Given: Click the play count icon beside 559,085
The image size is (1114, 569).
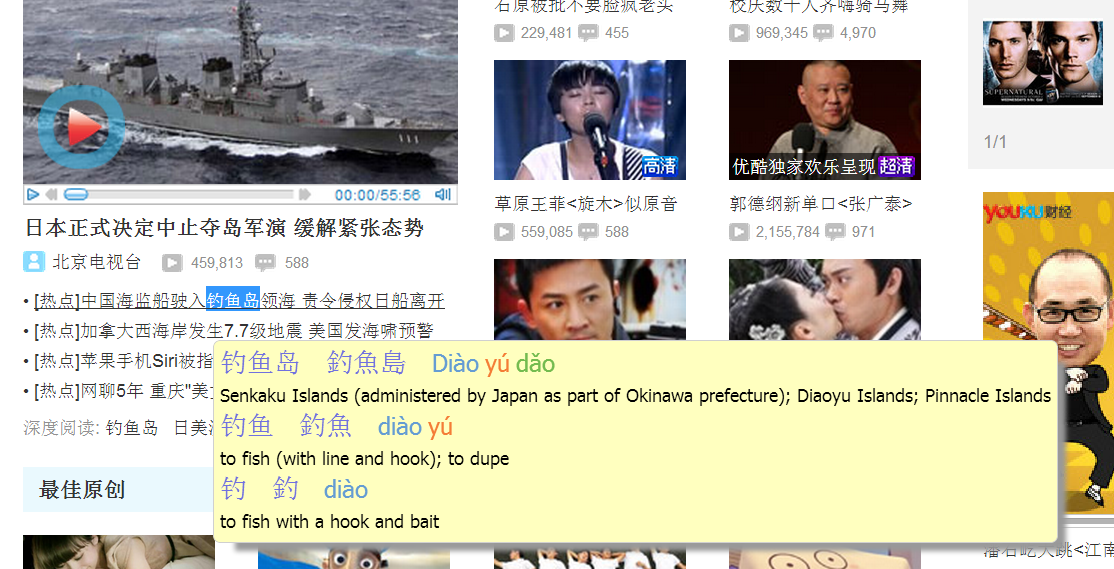Looking at the screenshot, I should coord(504,232).
